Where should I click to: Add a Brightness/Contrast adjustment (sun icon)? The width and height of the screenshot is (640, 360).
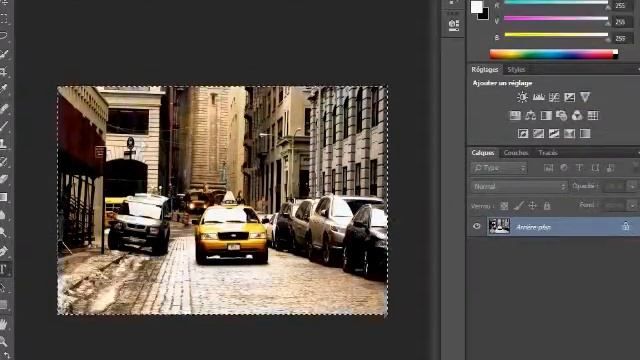click(x=522, y=97)
